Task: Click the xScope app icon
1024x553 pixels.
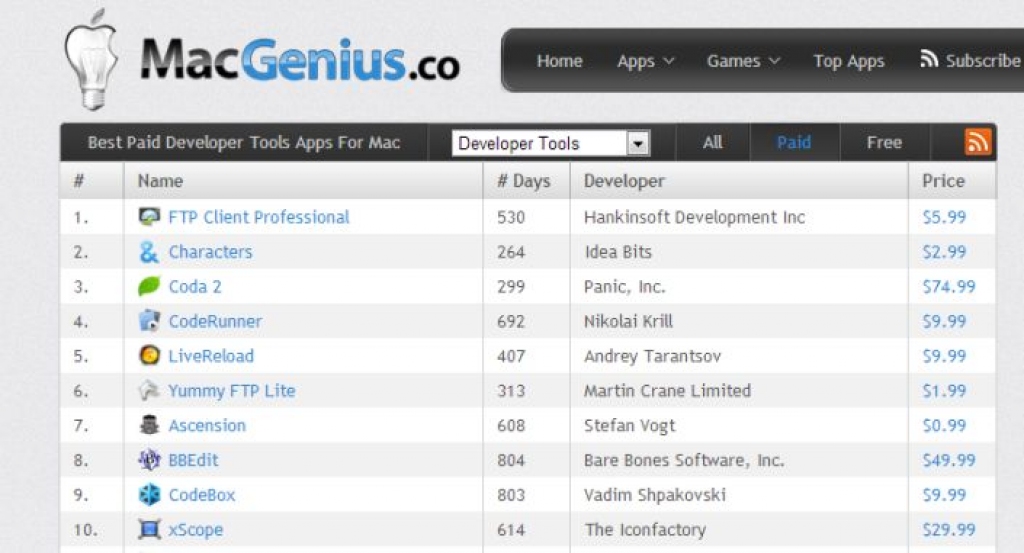Action: [x=150, y=529]
